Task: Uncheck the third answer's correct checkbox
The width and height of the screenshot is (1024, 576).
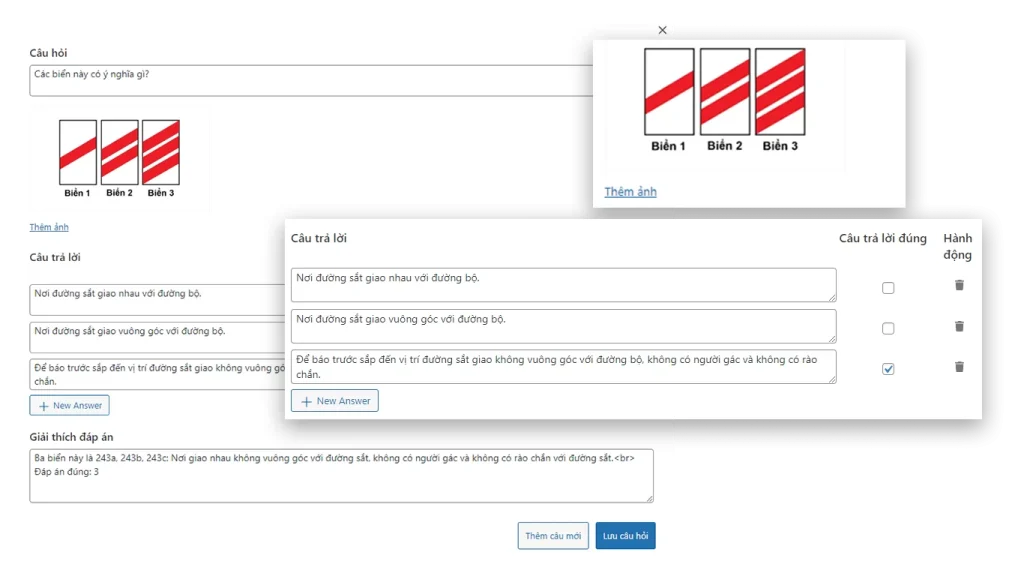Action: pyautogui.click(x=888, y=369)
